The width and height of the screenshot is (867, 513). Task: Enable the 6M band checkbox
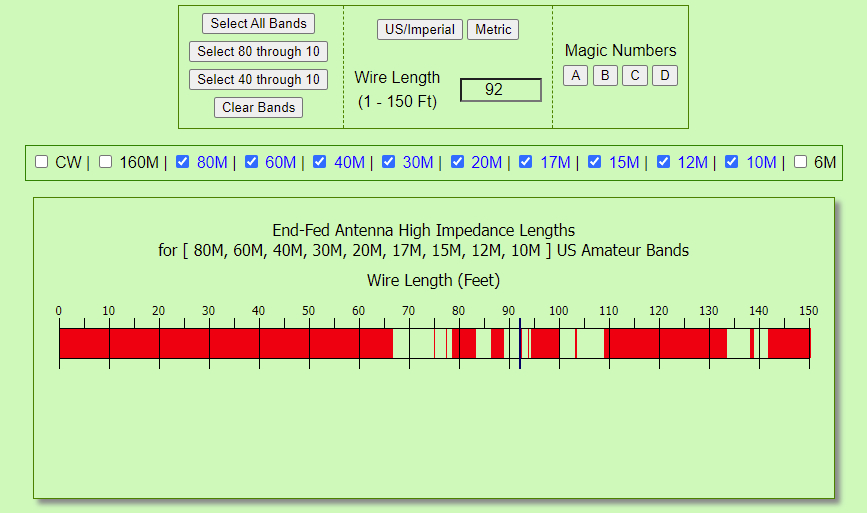[x=800, y=161]
